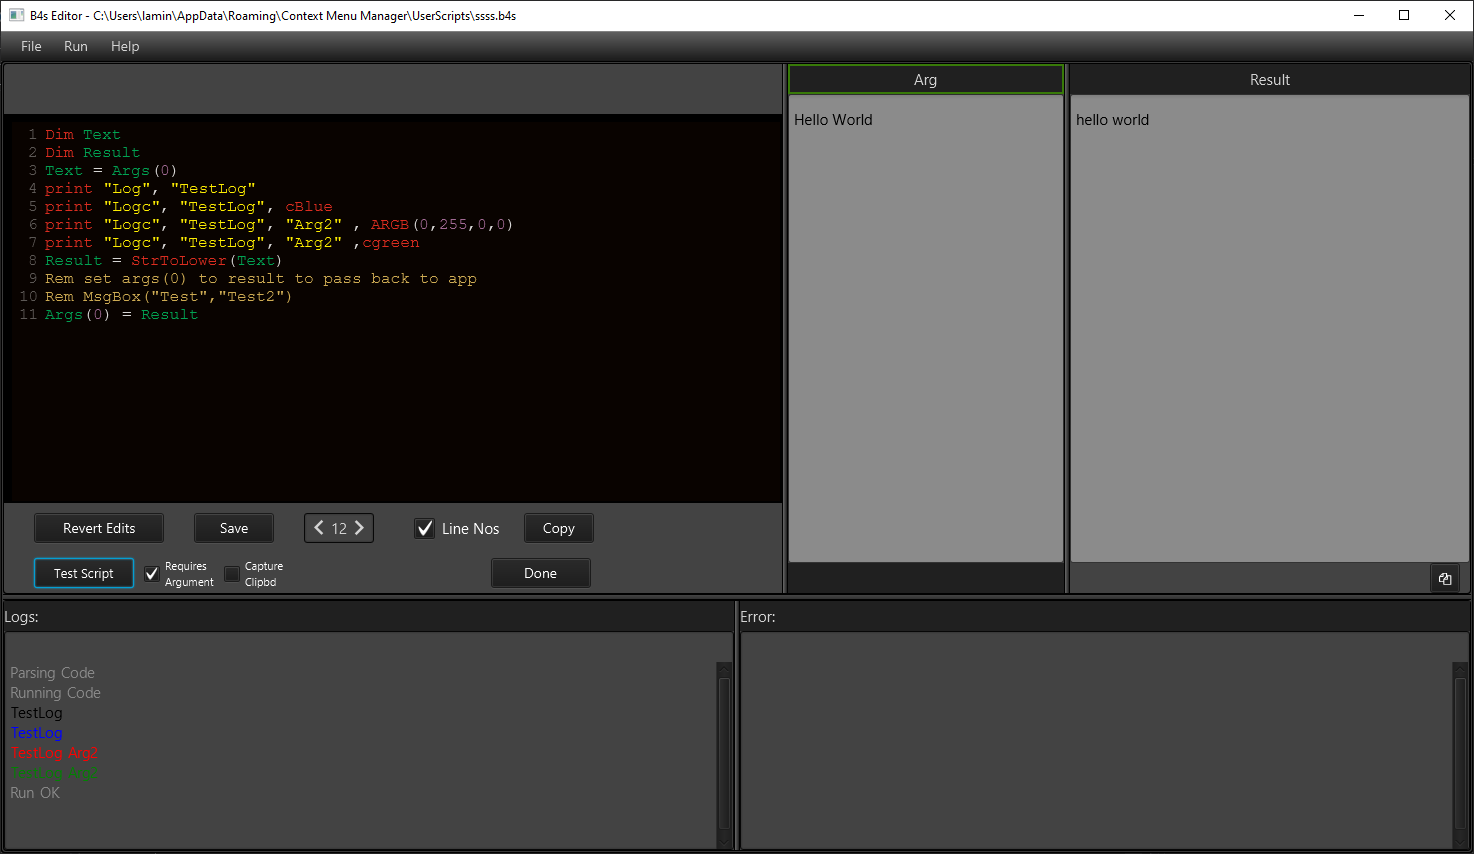Decrease font size with left chevron
The height and width of the screenshot is (854, 1474).
(x=319, y=528)
